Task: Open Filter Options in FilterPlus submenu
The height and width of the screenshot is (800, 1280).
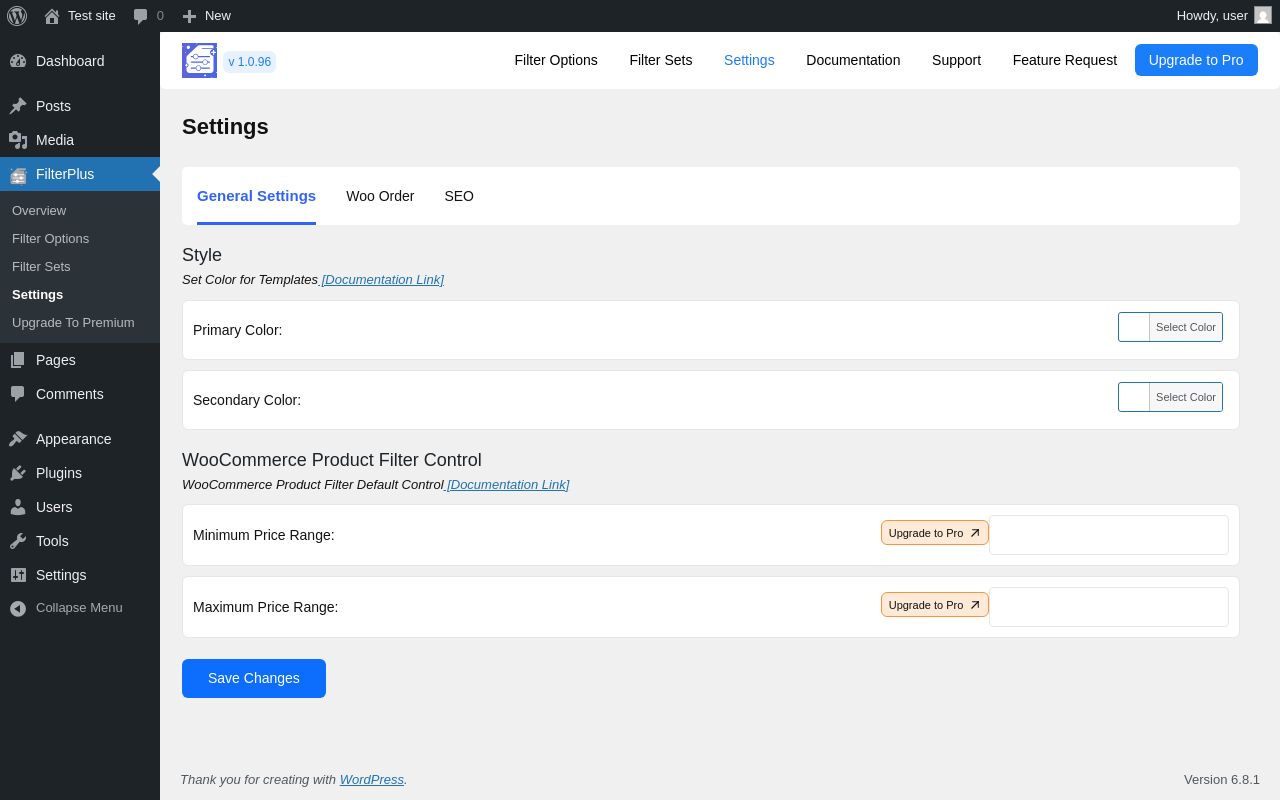Action: [x=50, y=238]
